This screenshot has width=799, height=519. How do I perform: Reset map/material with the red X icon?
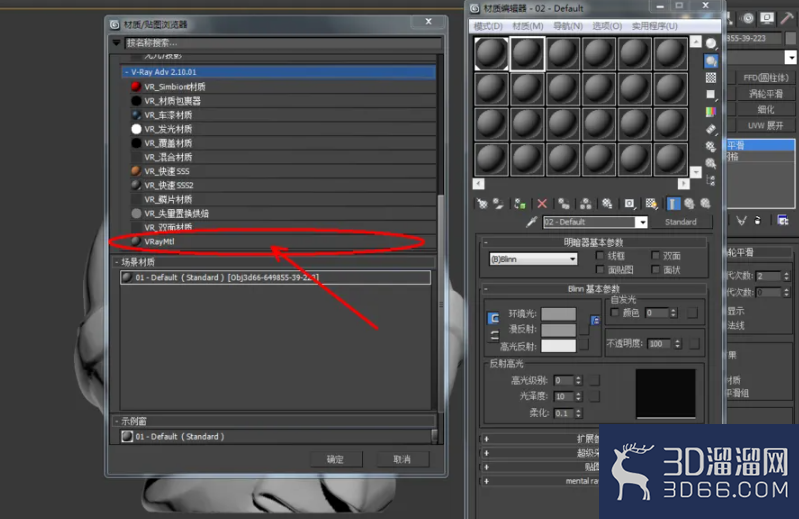point(542,204)
